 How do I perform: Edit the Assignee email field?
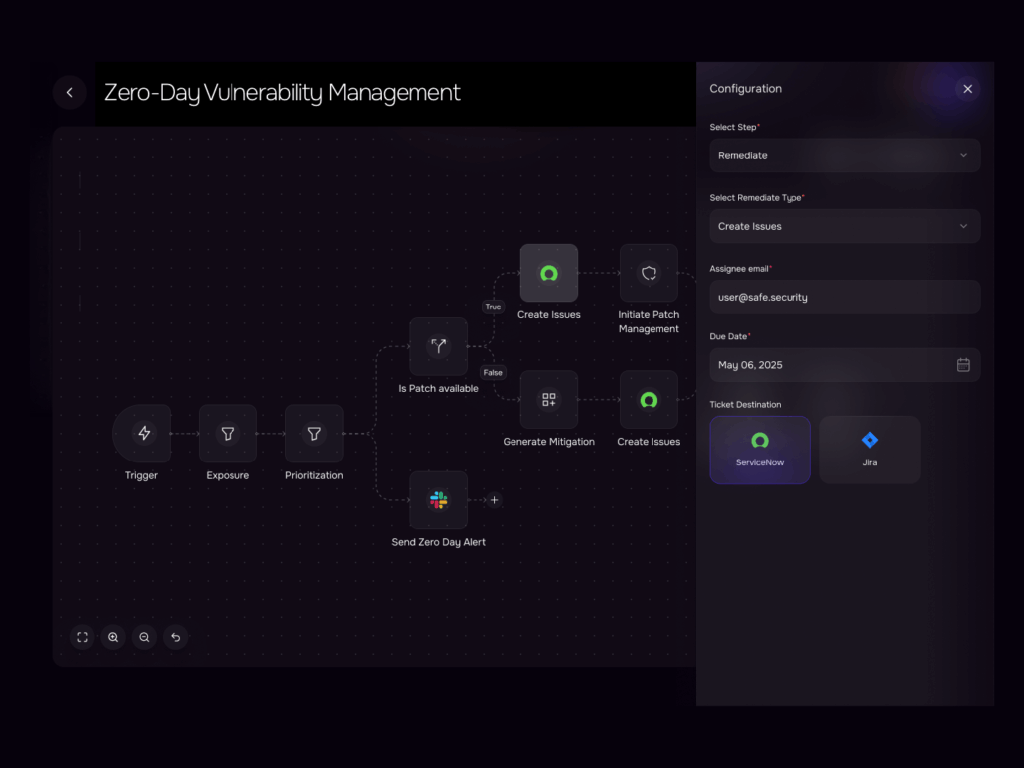(x=844, y=297)
